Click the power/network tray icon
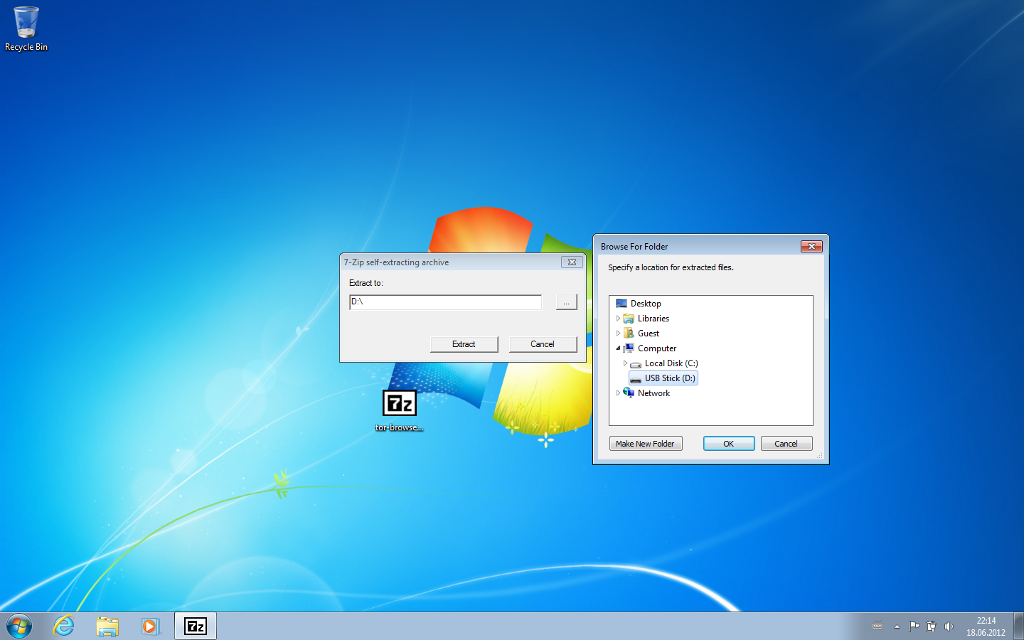 931,626
